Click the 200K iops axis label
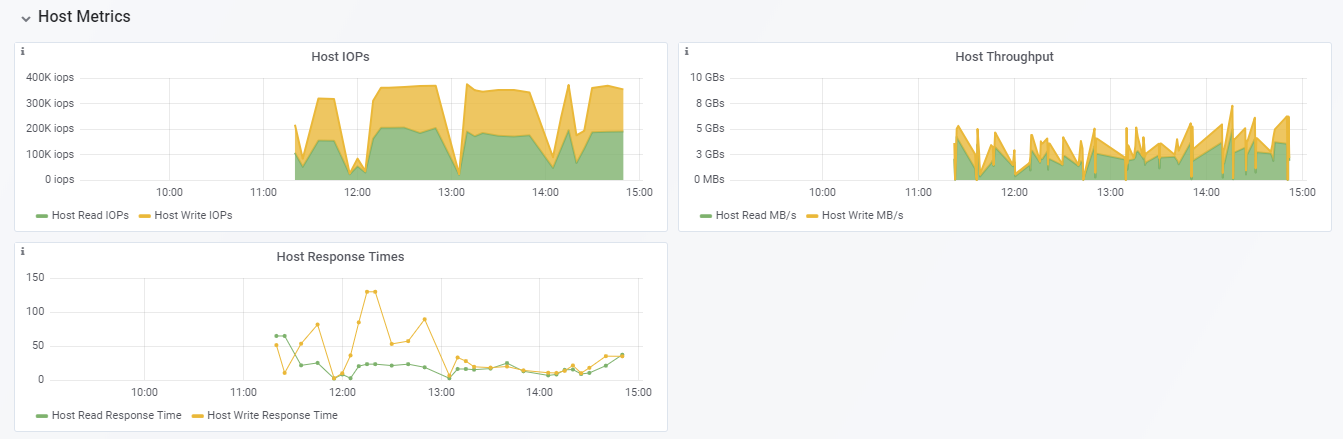The image size is (1343, 439). click(50, 128)
